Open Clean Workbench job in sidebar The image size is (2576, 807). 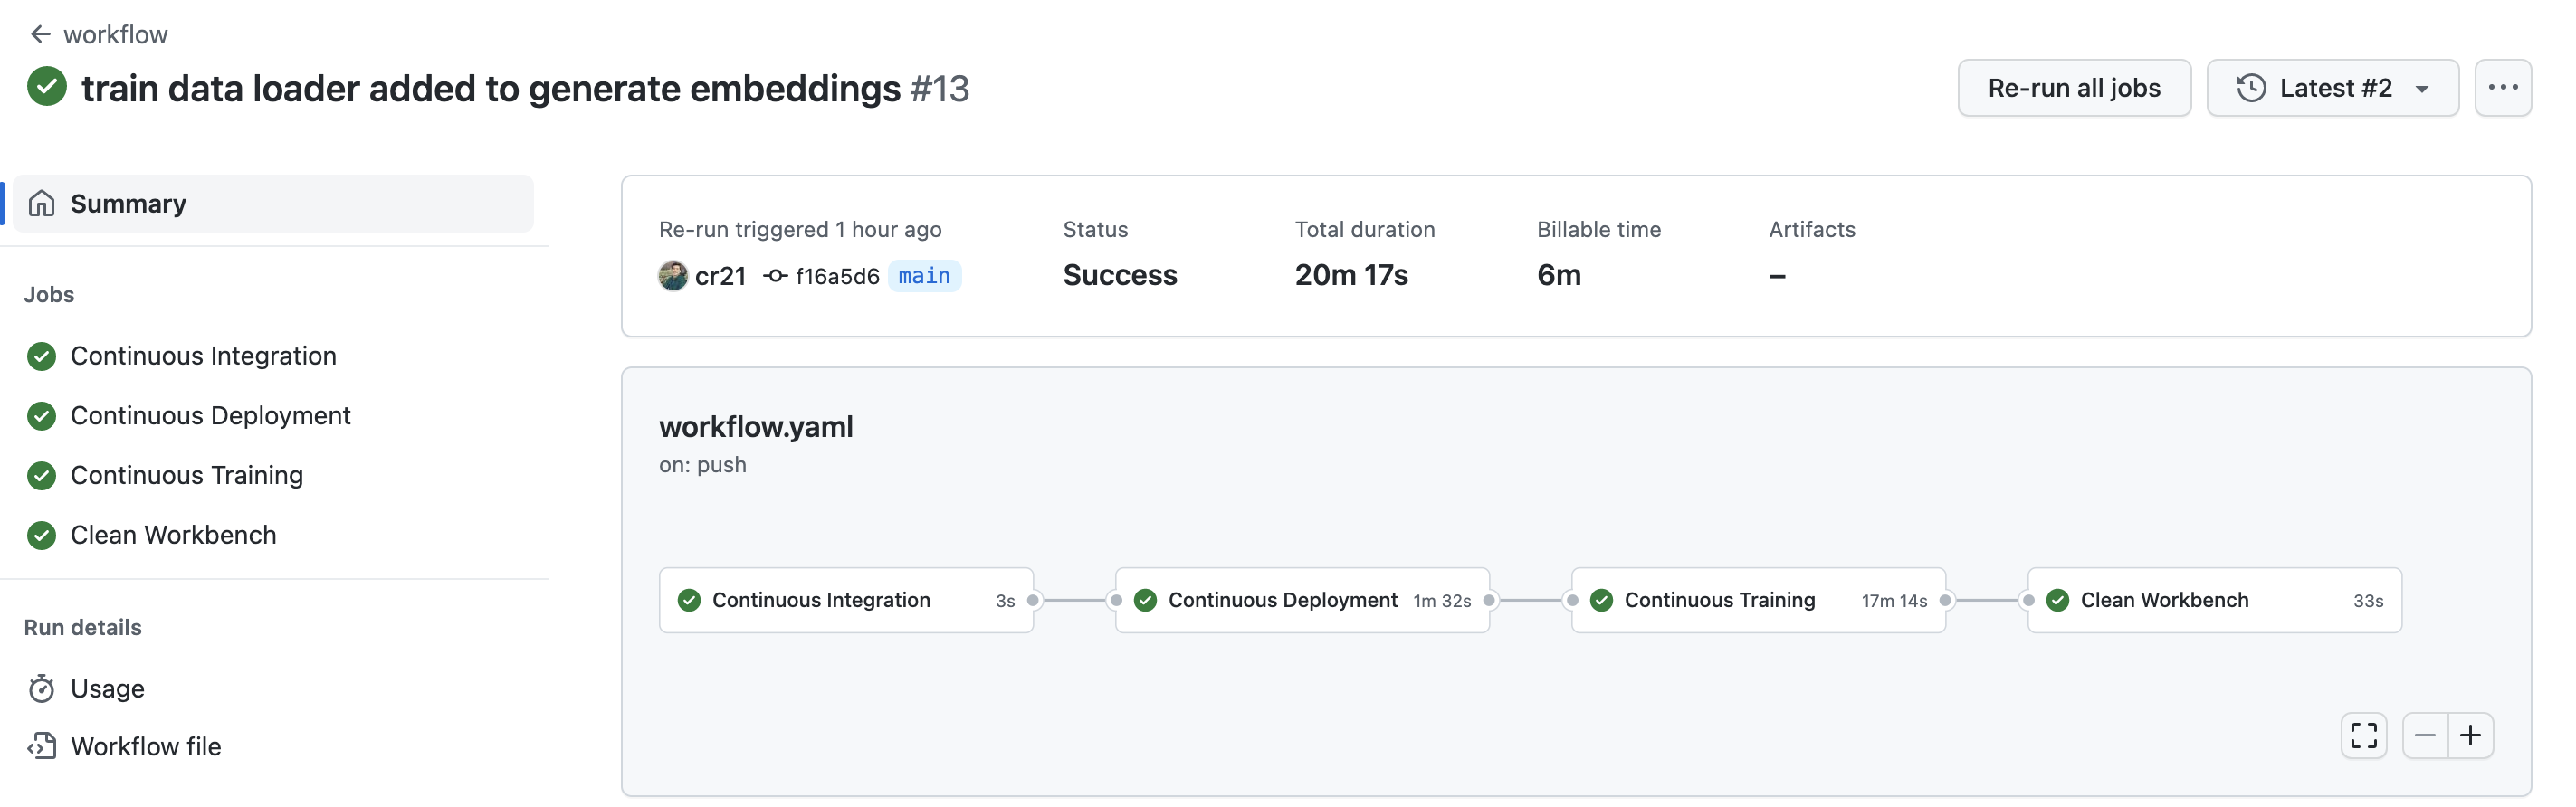click(x=173, y=536)
